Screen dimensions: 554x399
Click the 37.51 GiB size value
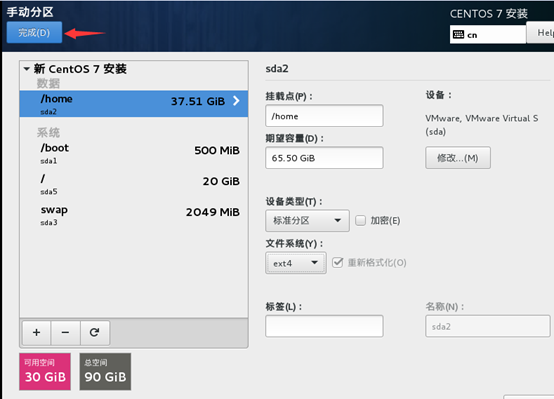198,101
